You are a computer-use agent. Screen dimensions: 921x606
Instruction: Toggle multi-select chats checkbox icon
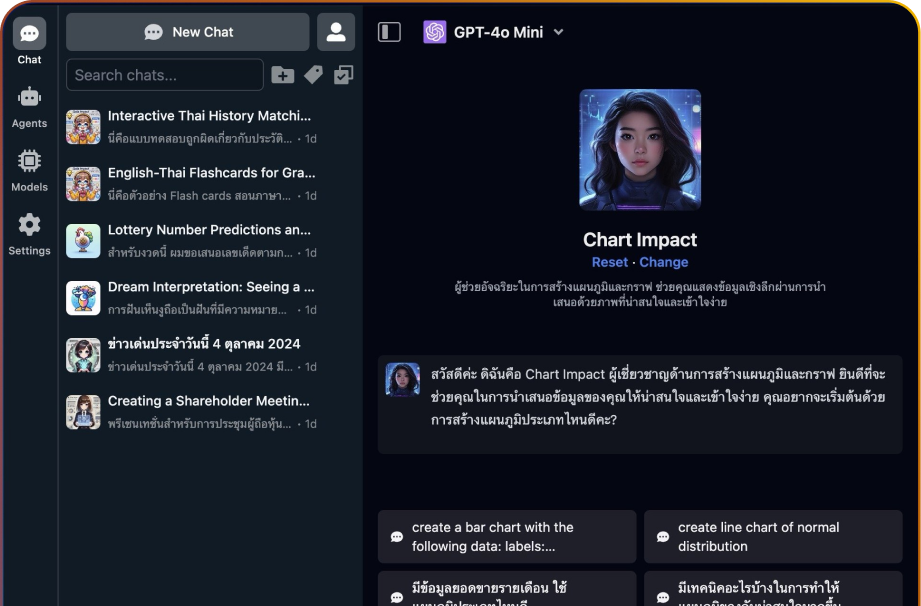click(x=343, y=75)
